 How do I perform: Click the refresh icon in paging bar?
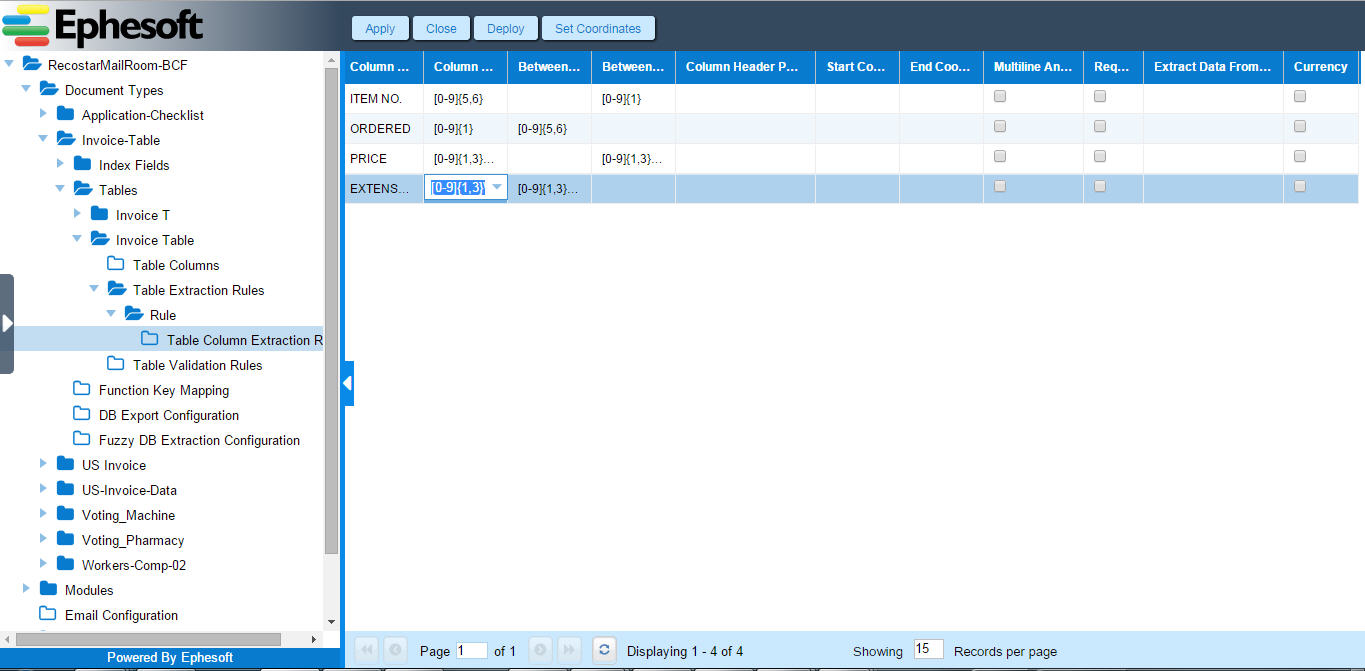tap(603, 650)
